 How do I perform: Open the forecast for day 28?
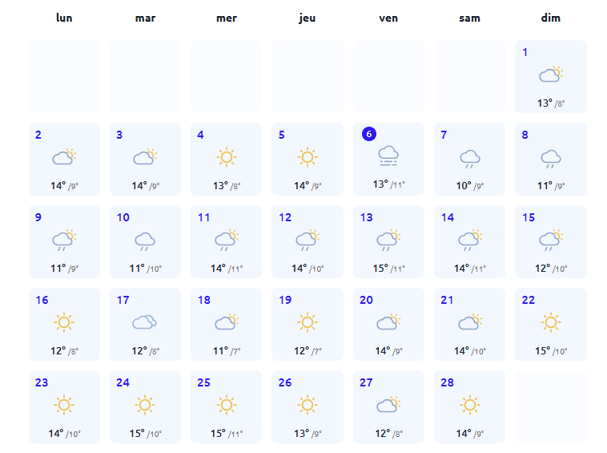point(470,405)
